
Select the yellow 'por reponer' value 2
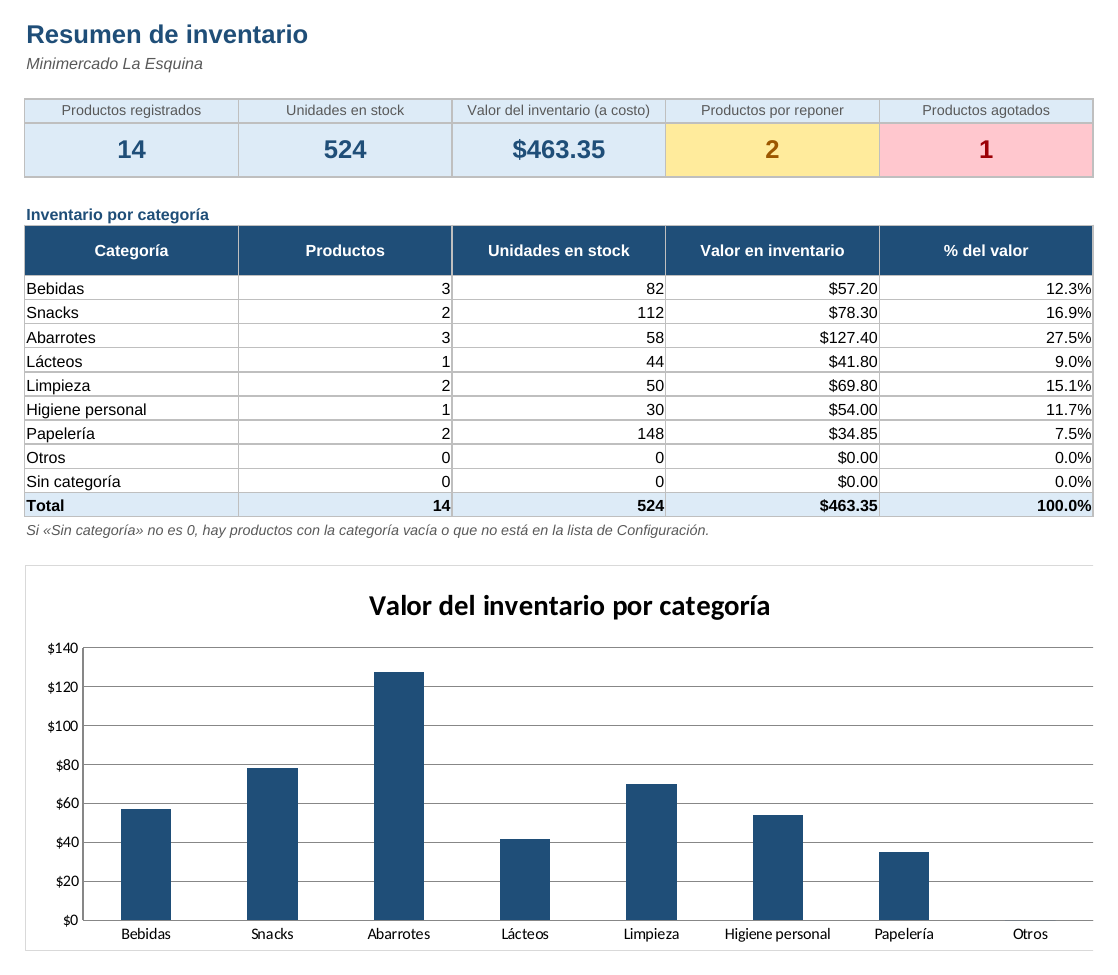[x=772, y=150]
